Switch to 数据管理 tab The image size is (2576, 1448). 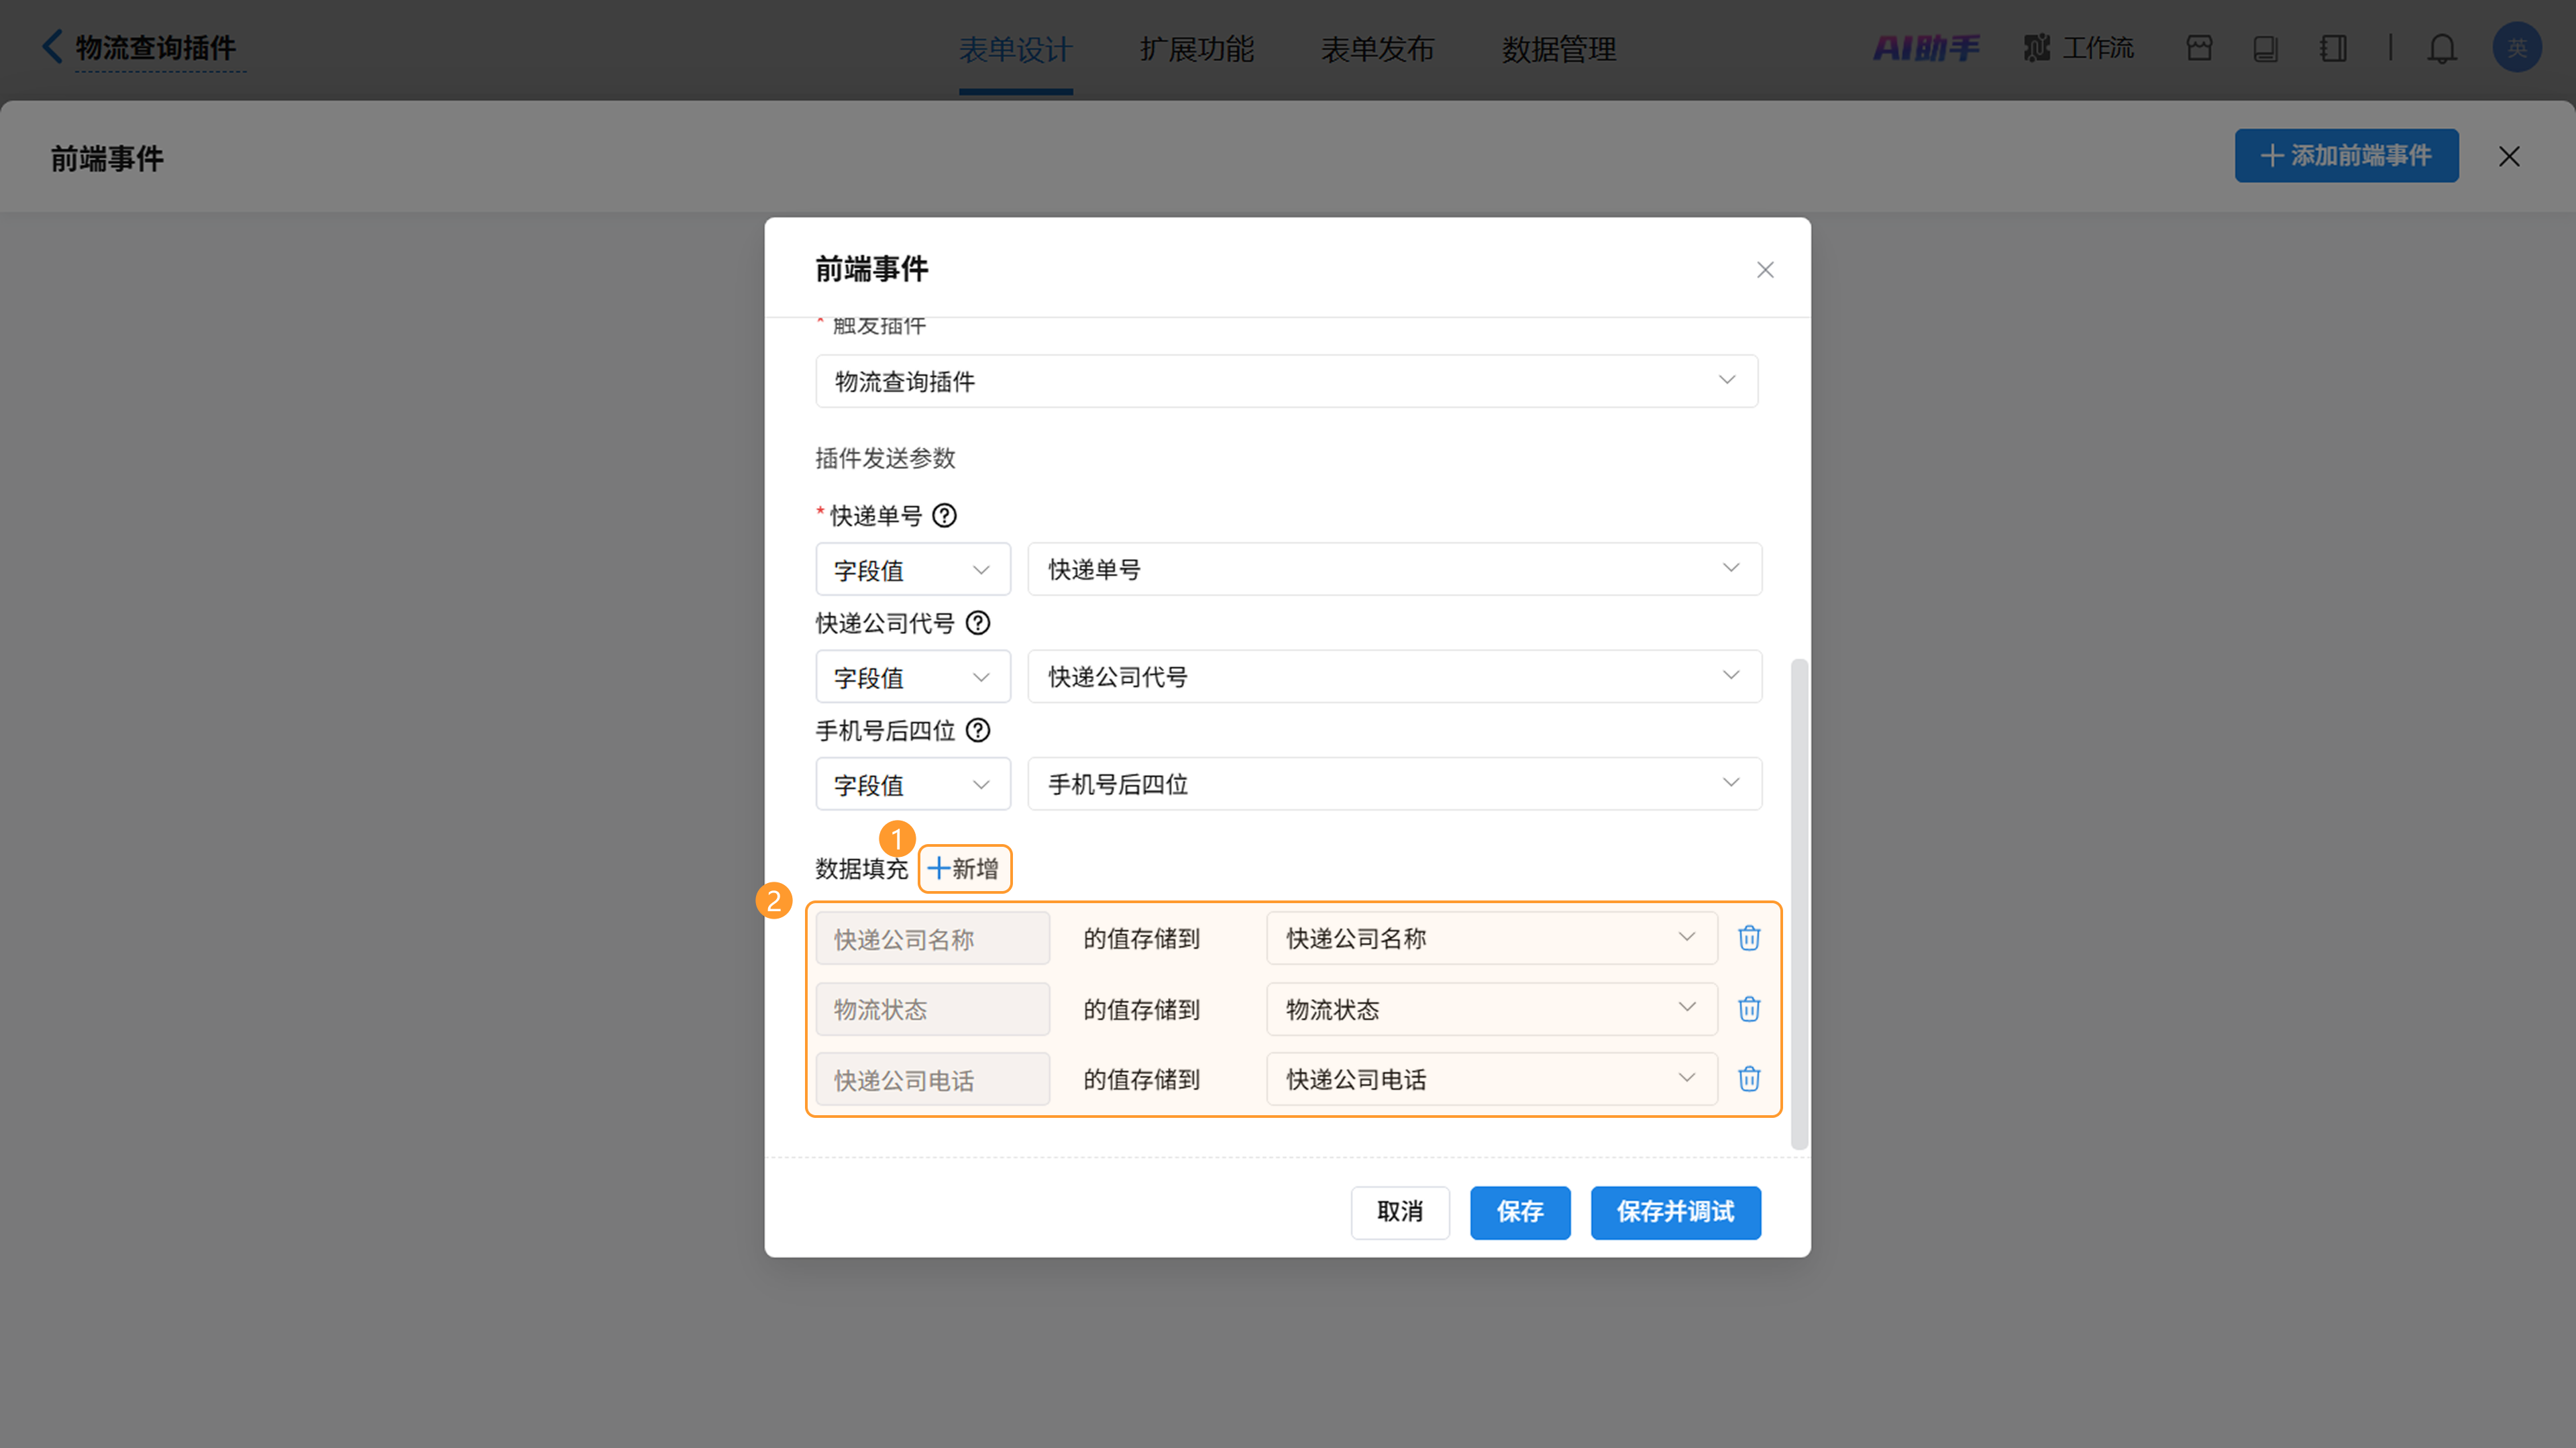(1558, 49)
